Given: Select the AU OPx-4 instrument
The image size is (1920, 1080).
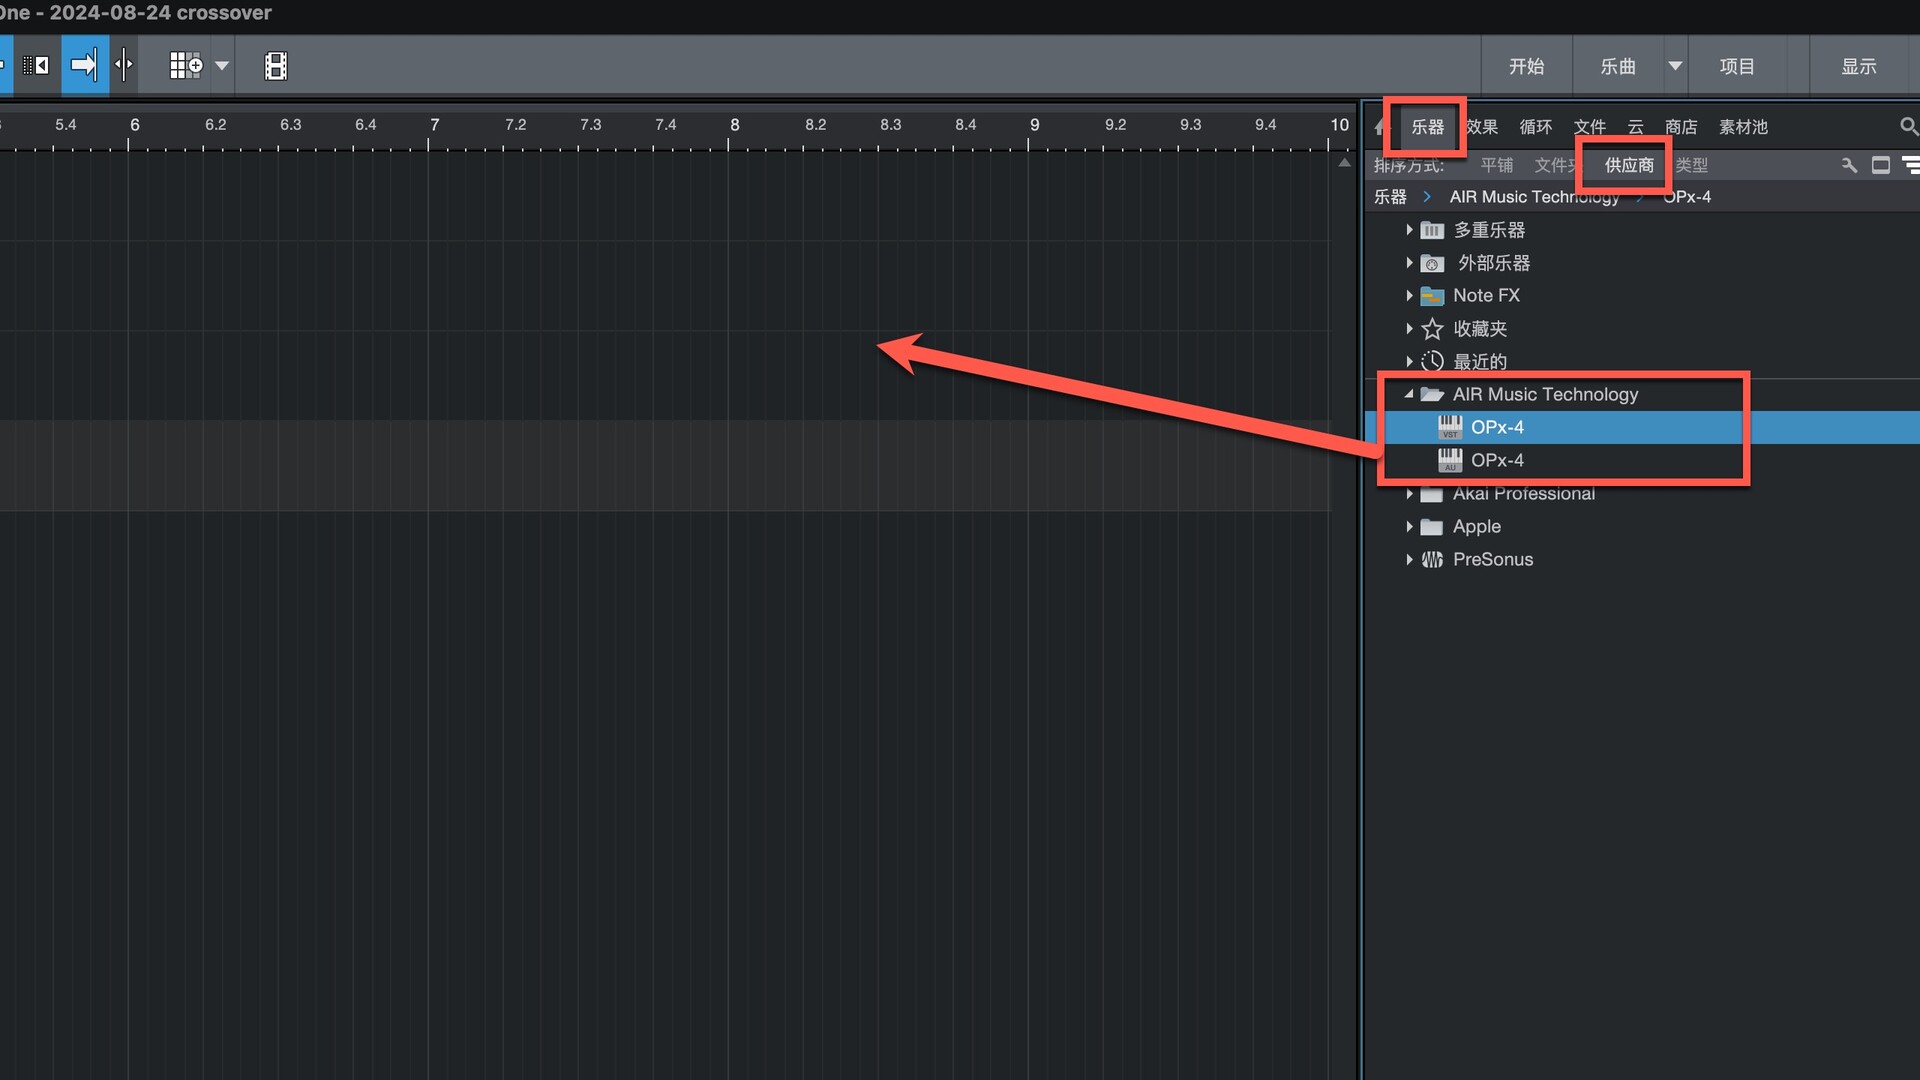Looking at the screenshot, I should [1497, 460].
